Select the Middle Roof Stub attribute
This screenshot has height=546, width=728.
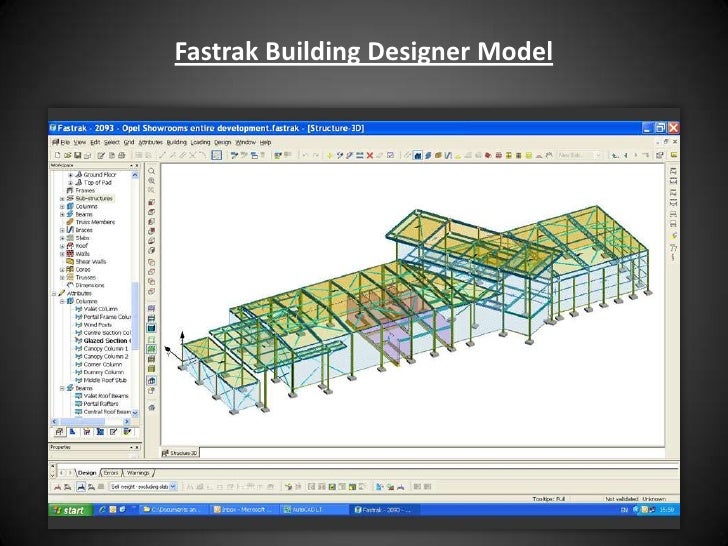(105, 380)
